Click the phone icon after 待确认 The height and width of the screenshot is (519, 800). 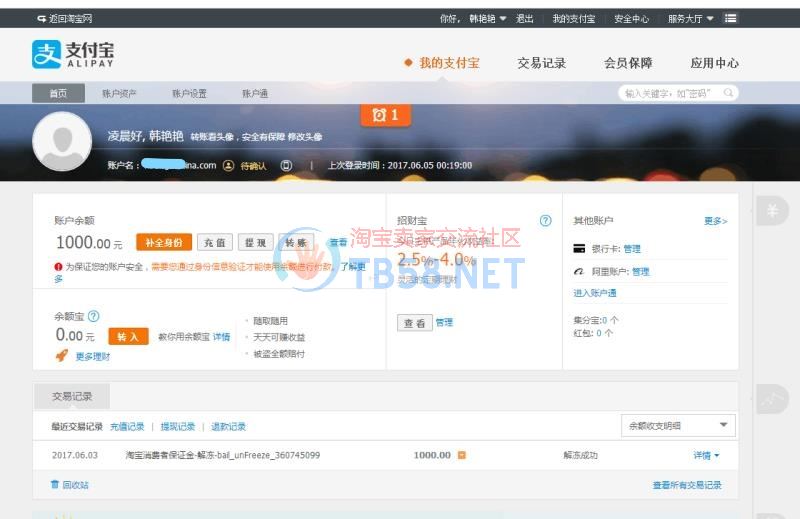[287, 165]
